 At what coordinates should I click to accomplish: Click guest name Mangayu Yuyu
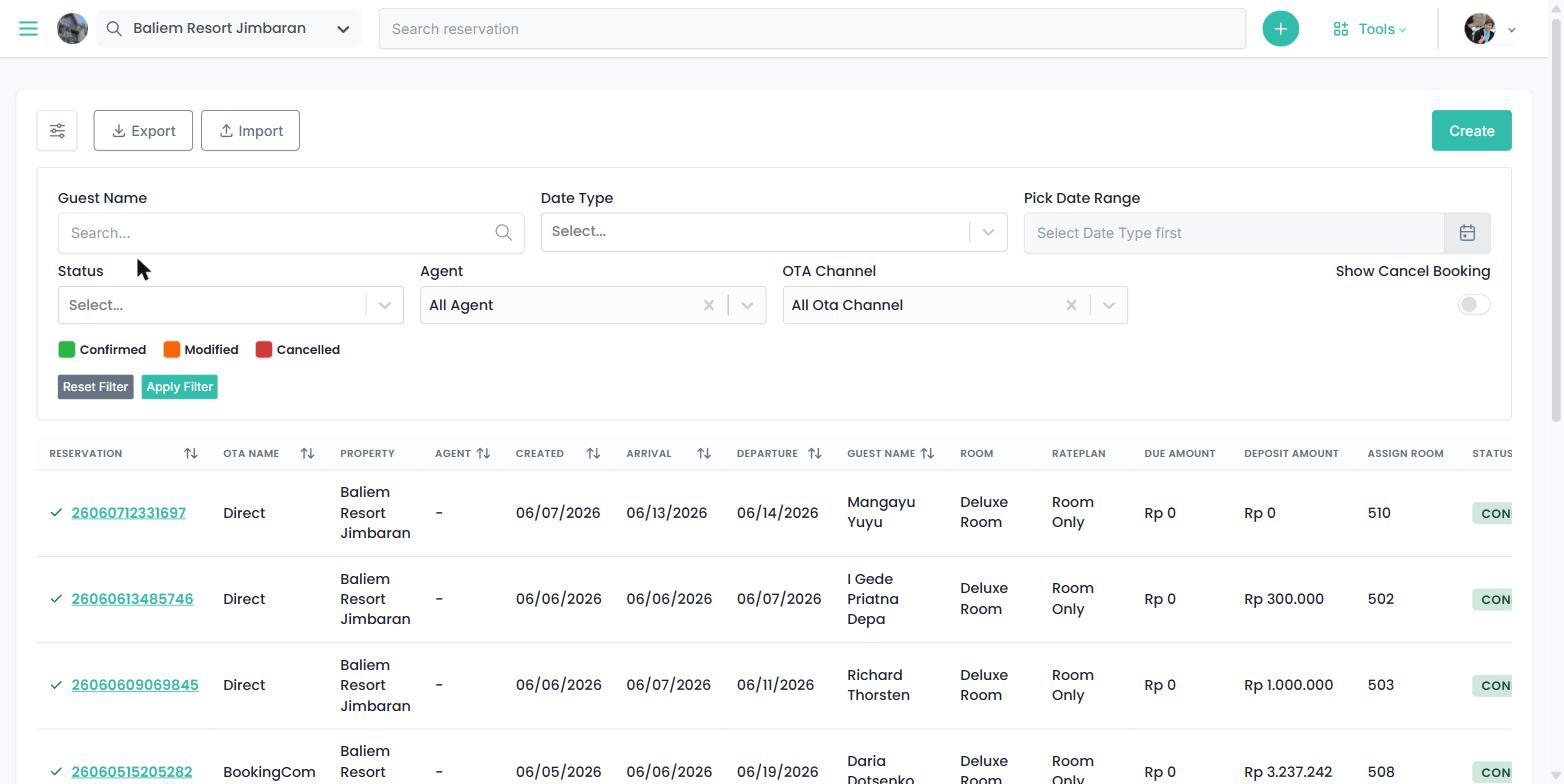tap(881, 512)
